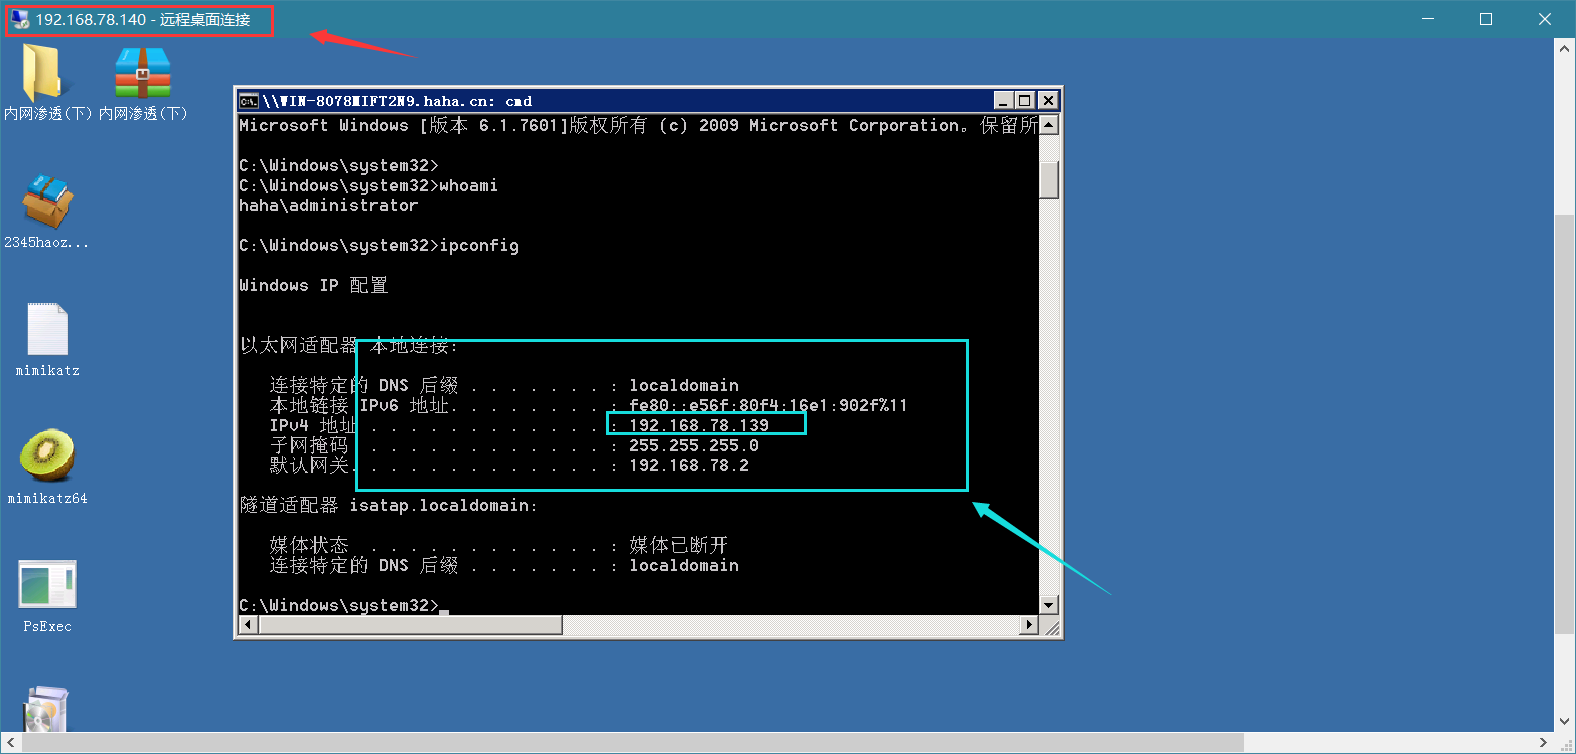Click the cmd window resize grip
1576x754 pixels.
[1050, 626]
